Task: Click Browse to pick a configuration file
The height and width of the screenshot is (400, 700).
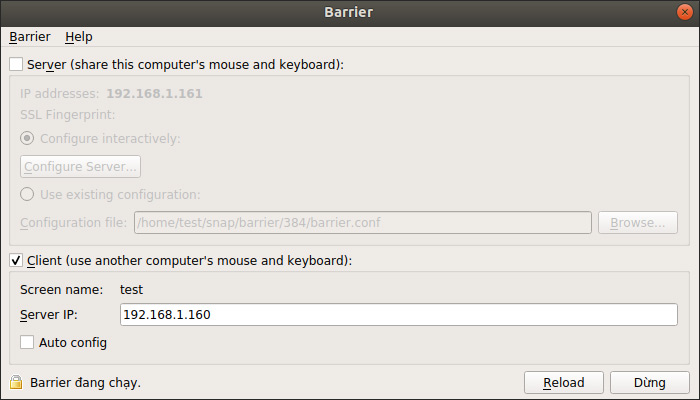Action: pos(638,222)
